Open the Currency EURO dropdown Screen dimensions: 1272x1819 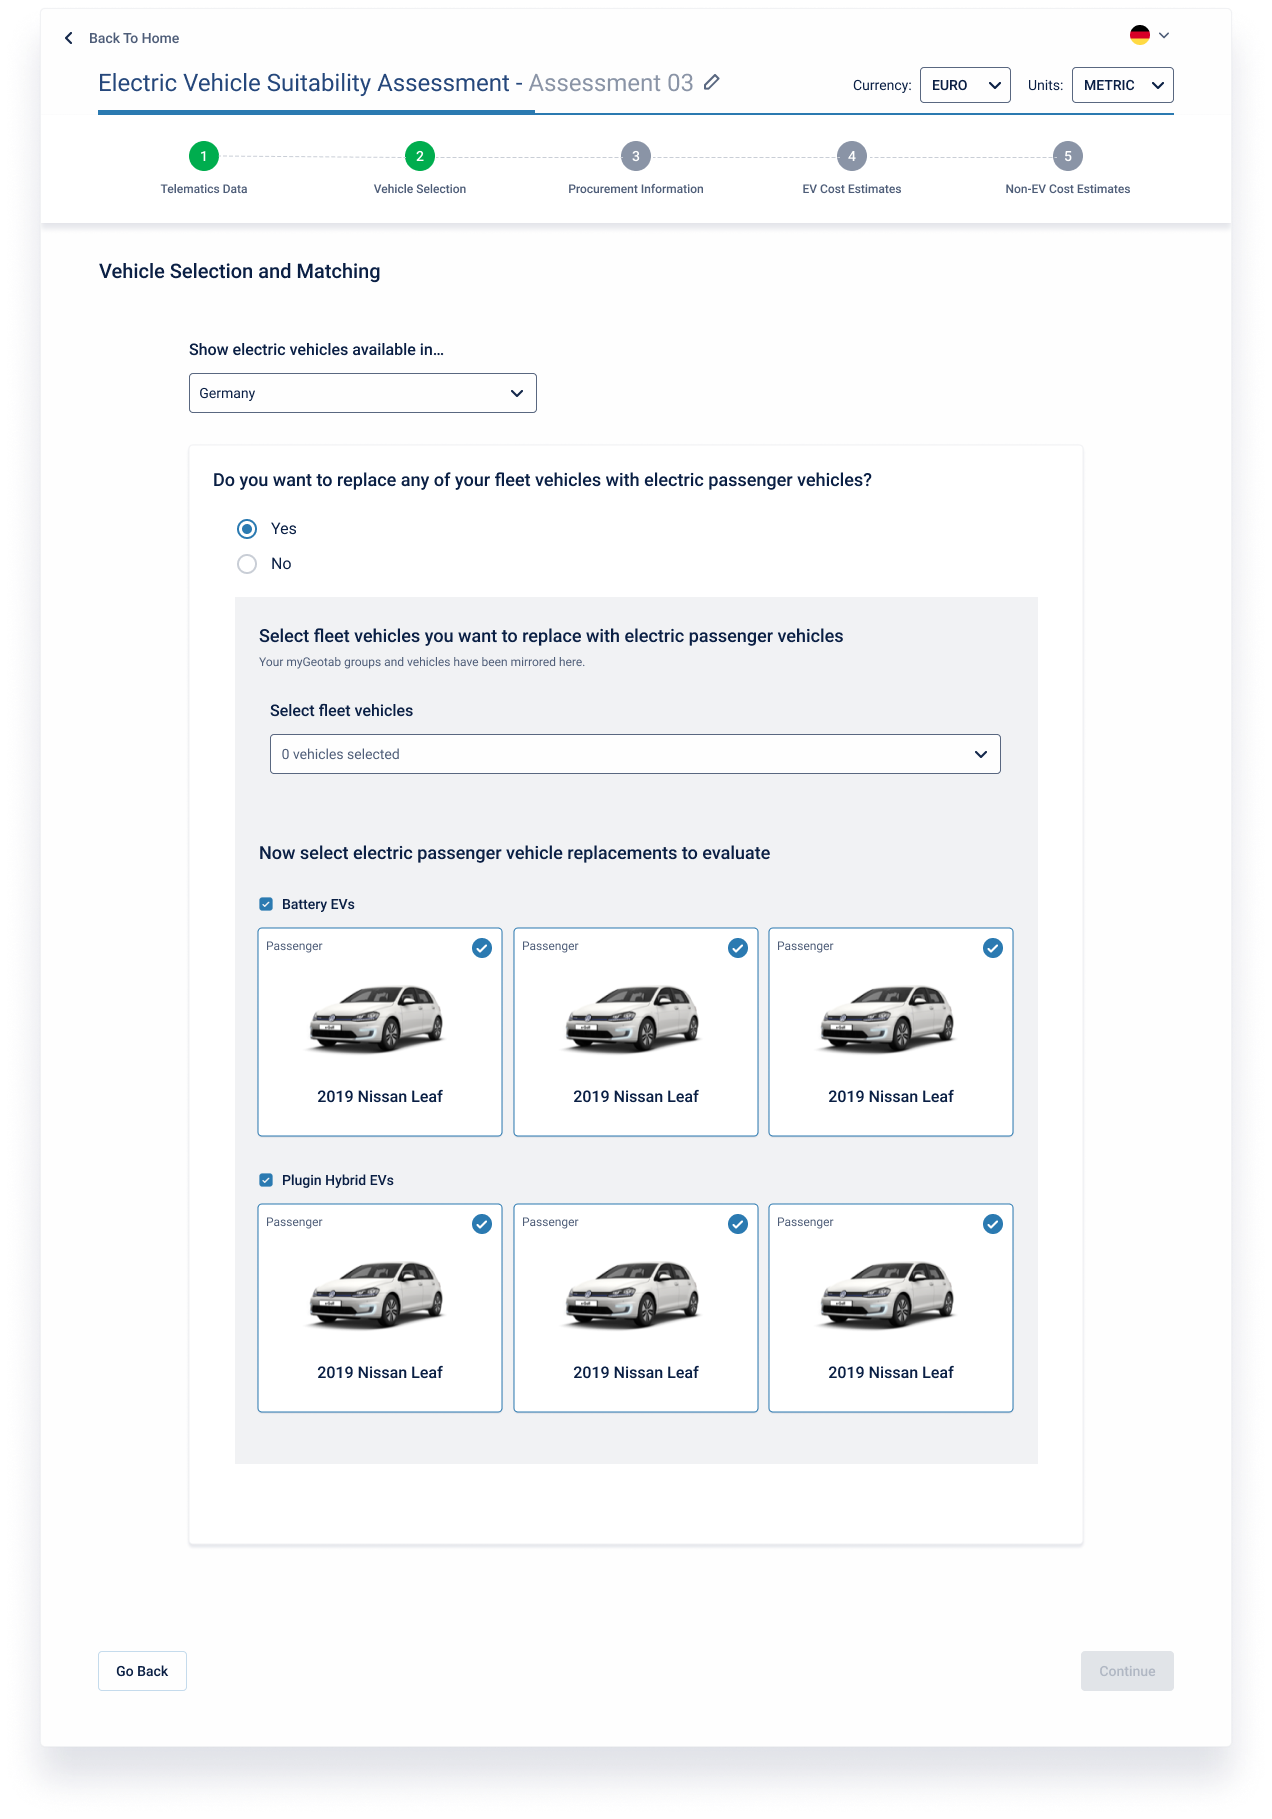(x=965, y=85)
